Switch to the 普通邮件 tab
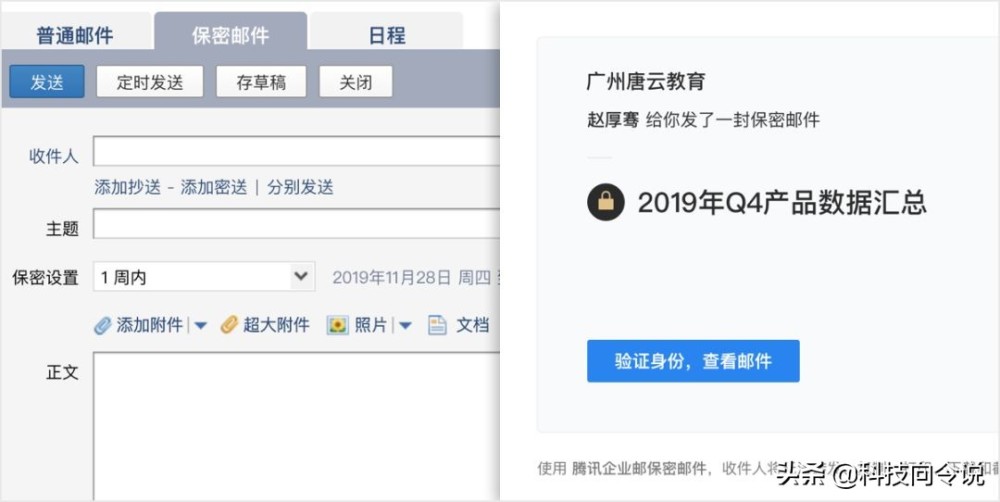 [75, 35]
